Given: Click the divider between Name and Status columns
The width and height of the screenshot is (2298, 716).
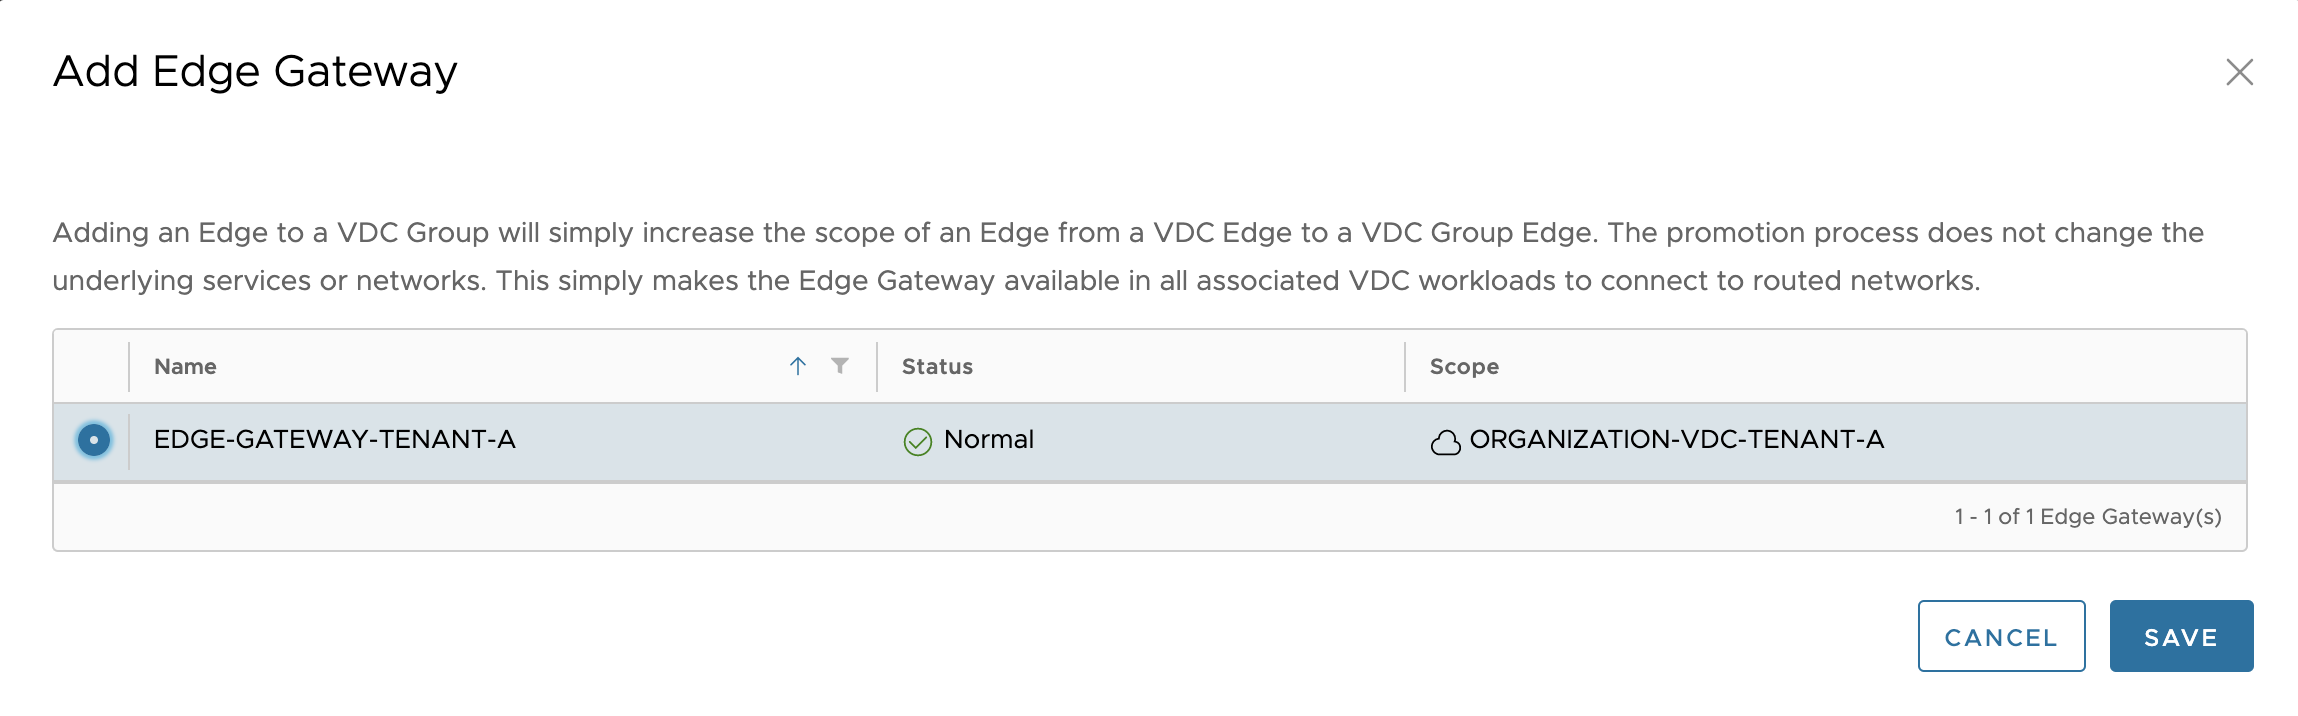Looking at the screenshot, I should pos(877,367).
